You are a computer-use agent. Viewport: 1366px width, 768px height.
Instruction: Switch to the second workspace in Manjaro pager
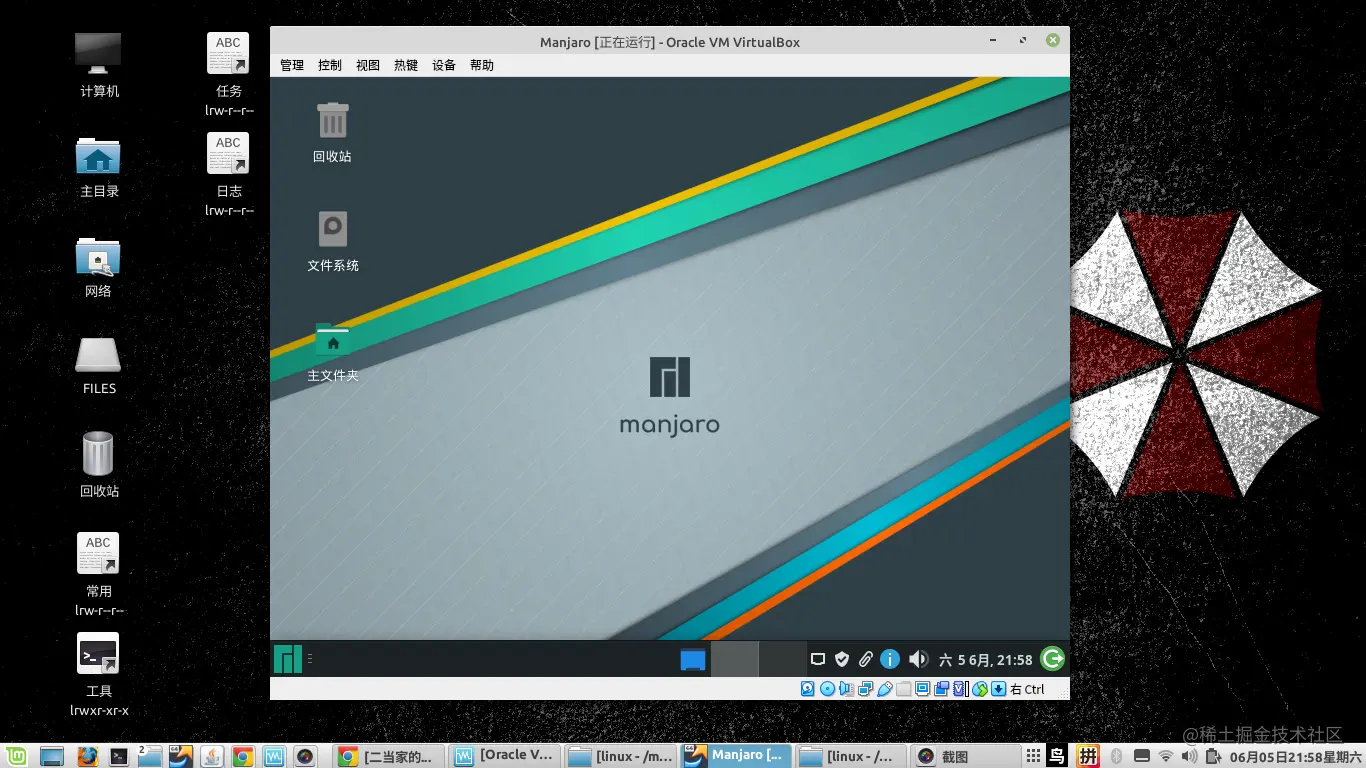[x=782, y=659]
